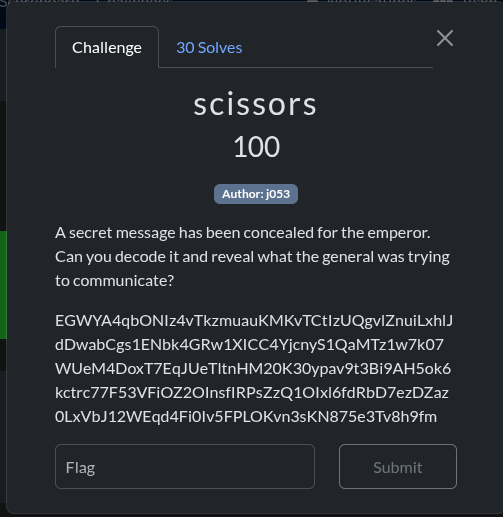Select the Challenge tab
The height and width of the screenshot is (517, 503).
(107, 47)
